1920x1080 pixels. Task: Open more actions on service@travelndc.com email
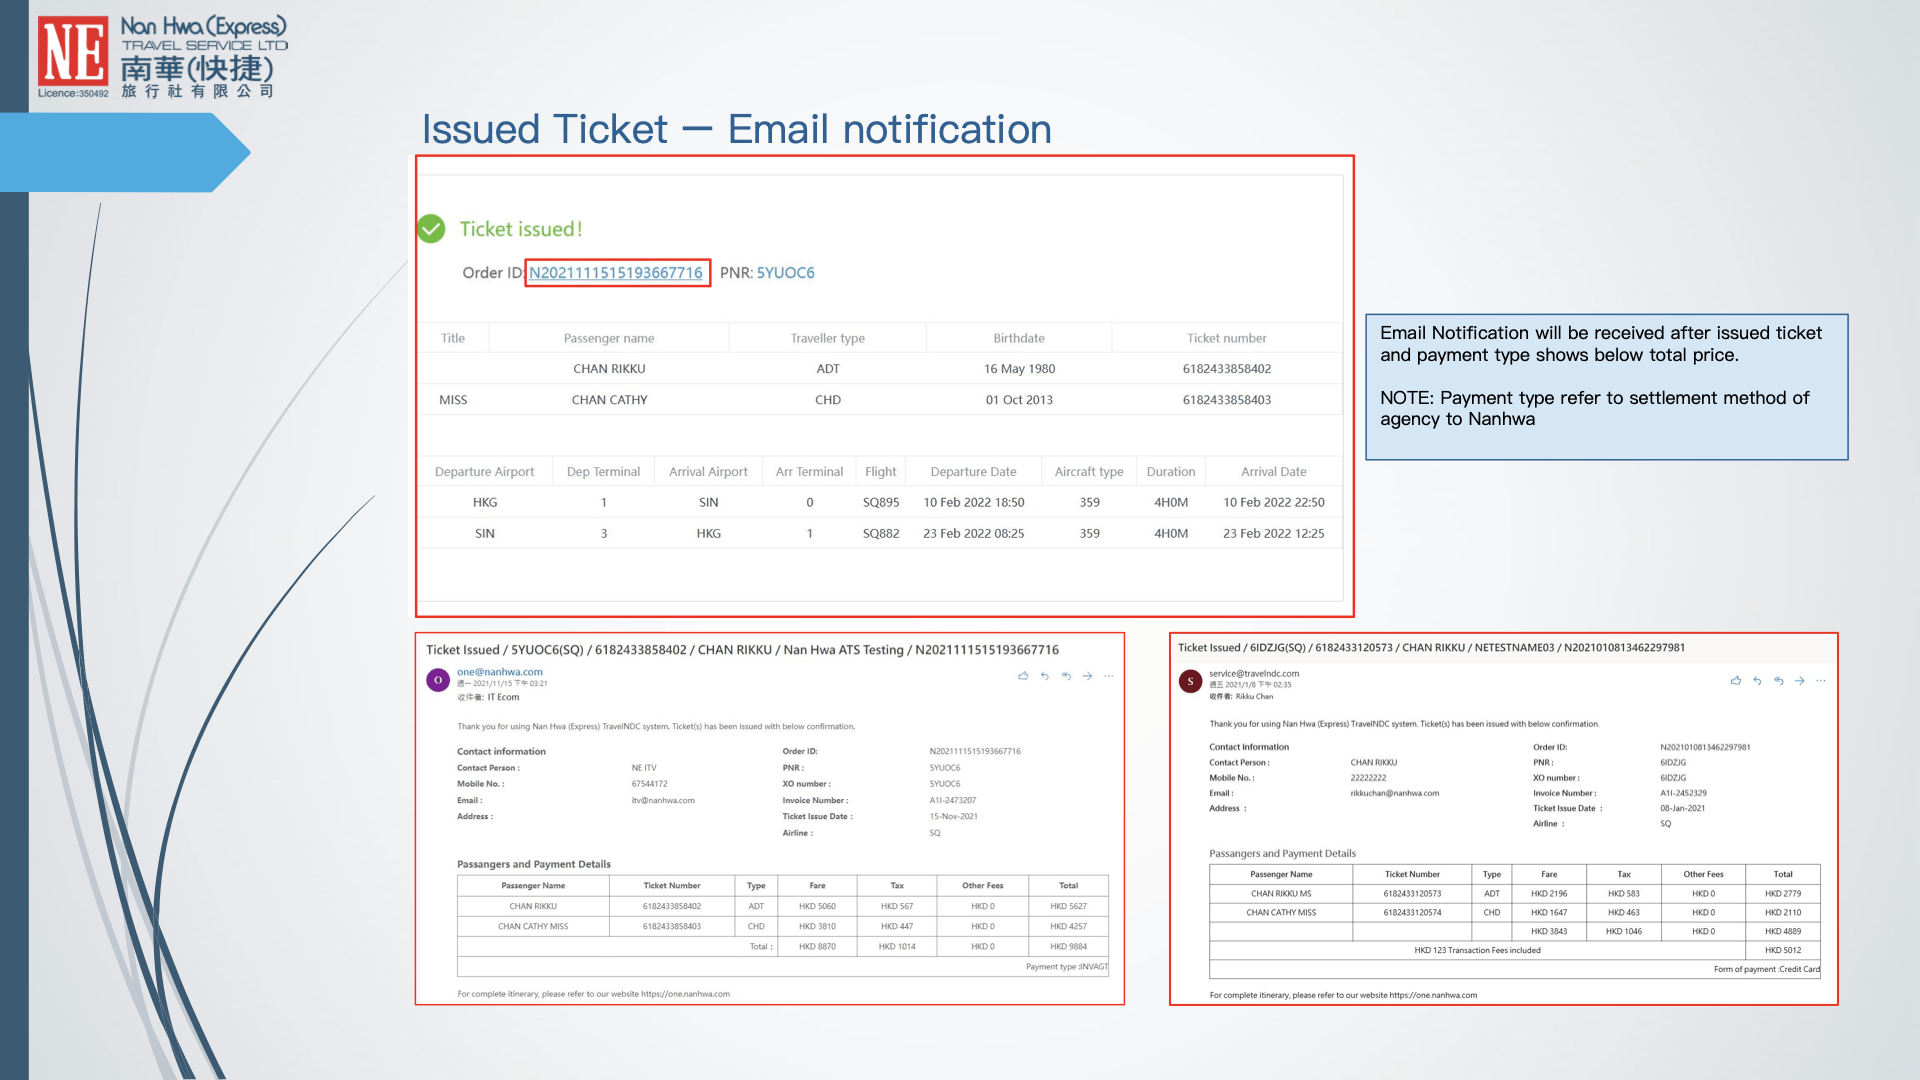[x=1821, y=681]
